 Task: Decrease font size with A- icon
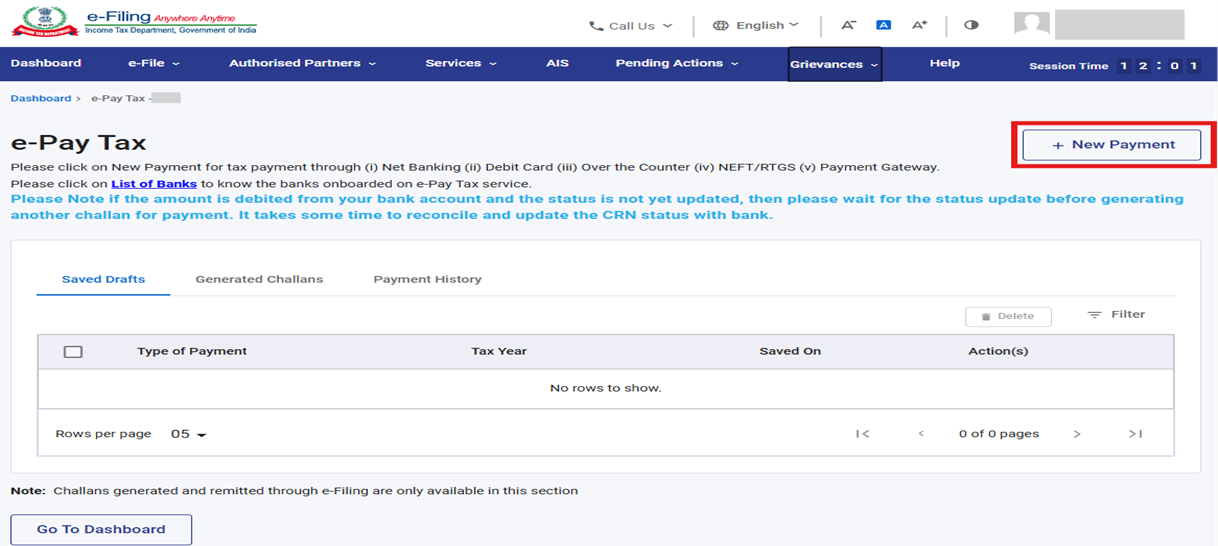click(848, 25)
